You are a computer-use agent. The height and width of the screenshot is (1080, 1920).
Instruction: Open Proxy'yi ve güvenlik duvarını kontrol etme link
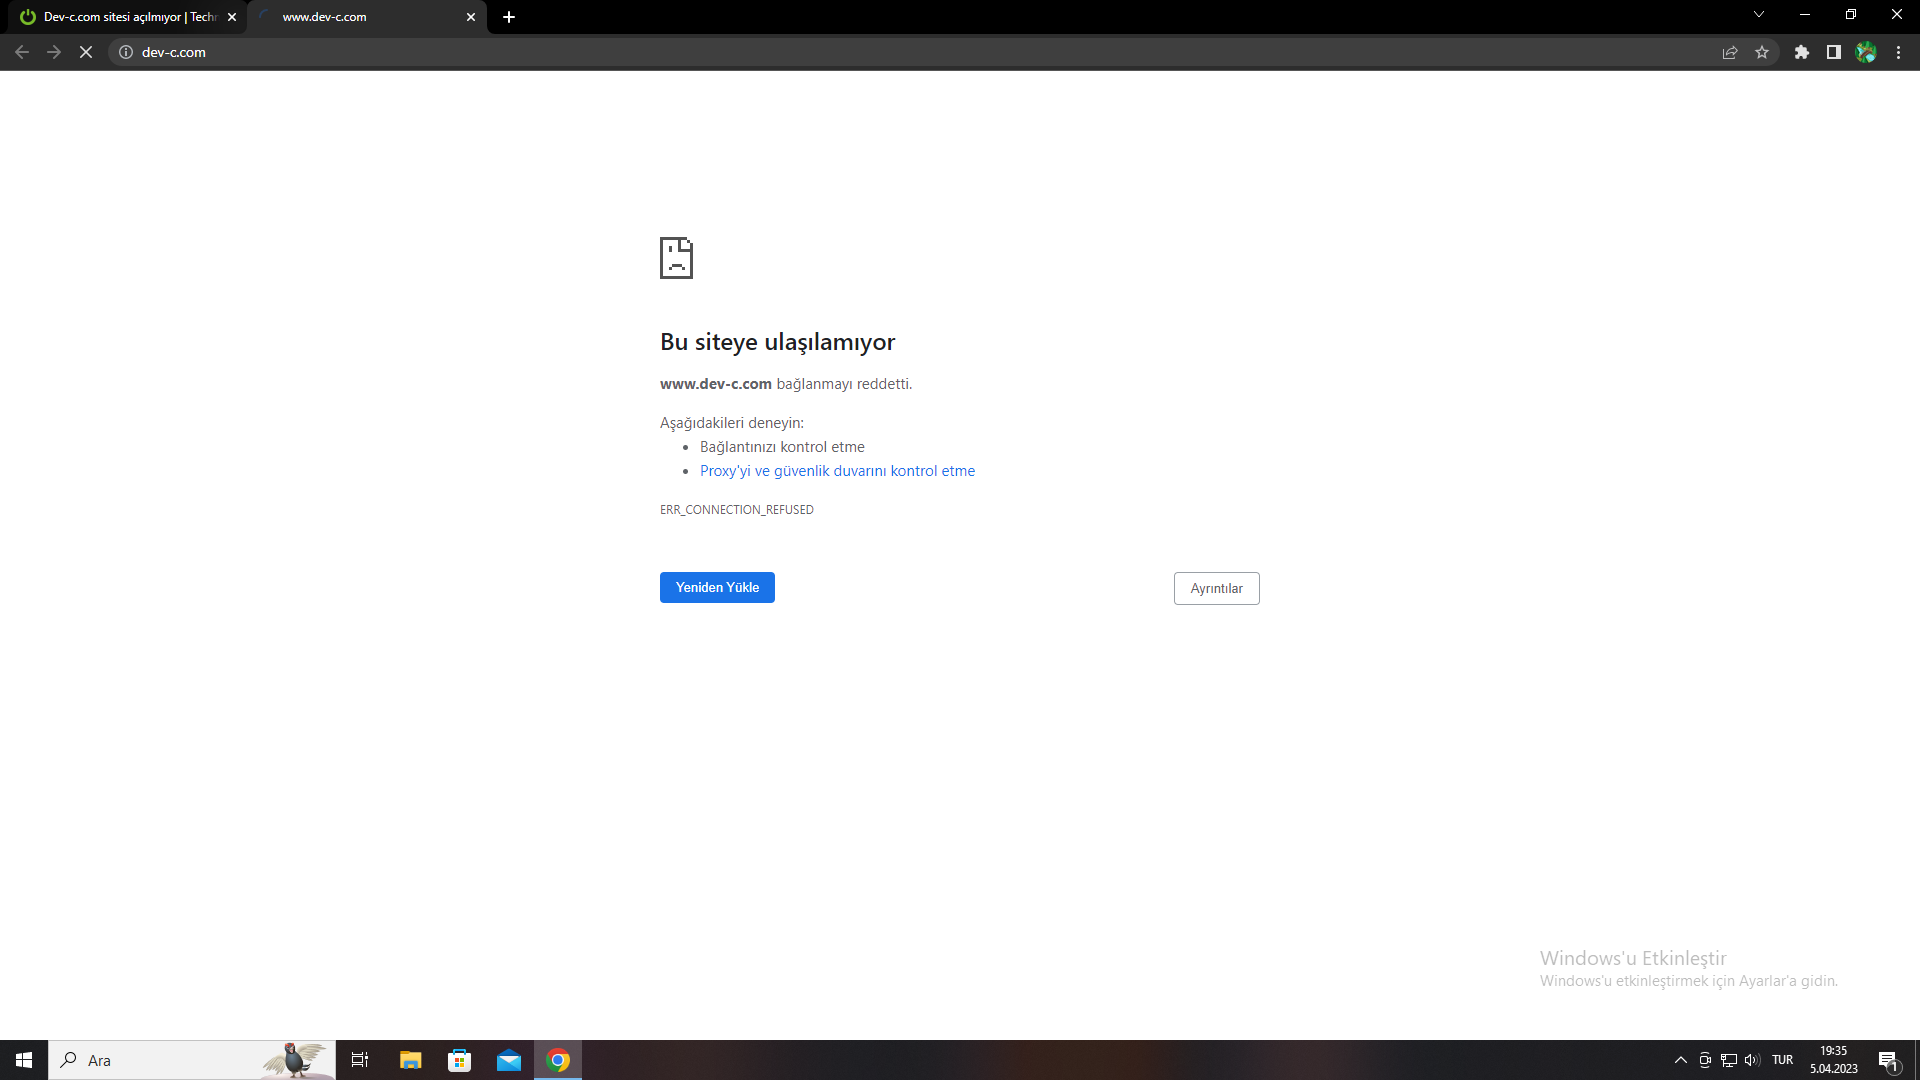click(837, 471)
